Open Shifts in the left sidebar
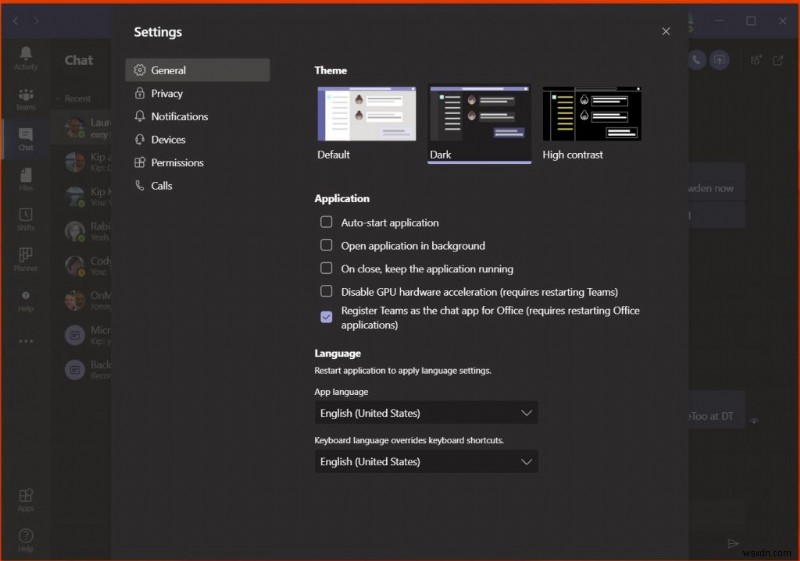This screenshot has width=800, height=561. 26,219
